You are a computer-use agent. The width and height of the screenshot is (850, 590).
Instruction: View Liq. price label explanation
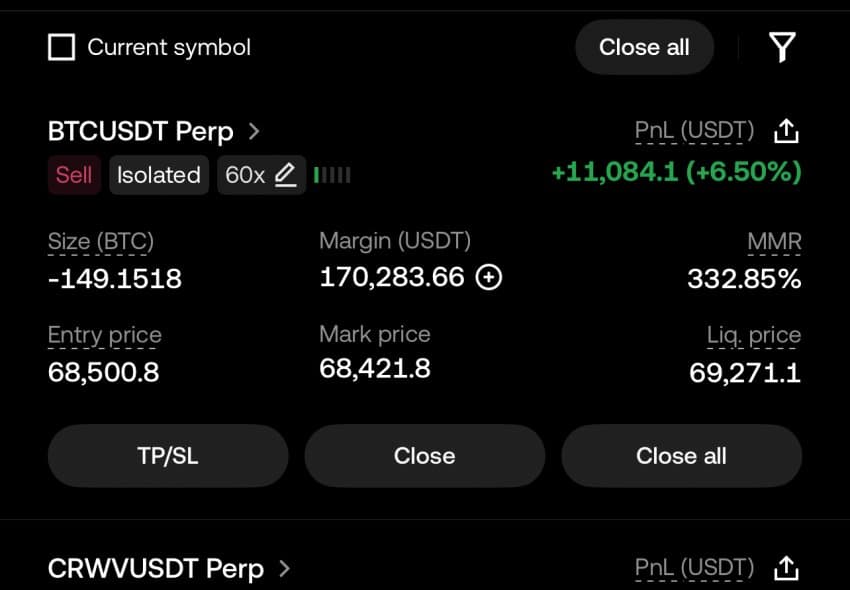click(x=754, y=335)
